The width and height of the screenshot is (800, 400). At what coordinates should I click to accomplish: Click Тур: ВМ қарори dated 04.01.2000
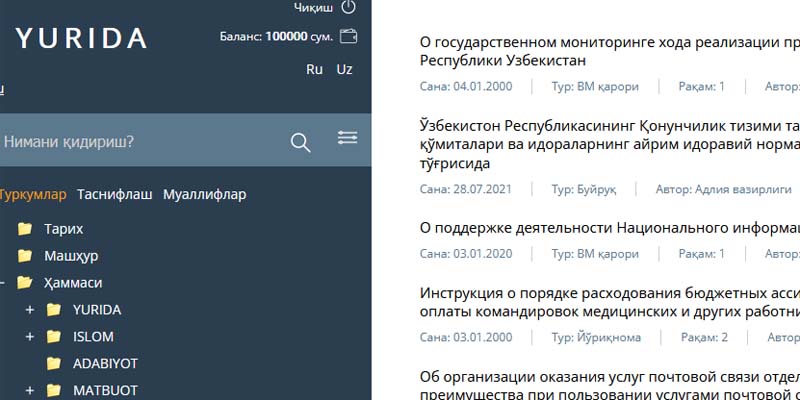[595, 87]
